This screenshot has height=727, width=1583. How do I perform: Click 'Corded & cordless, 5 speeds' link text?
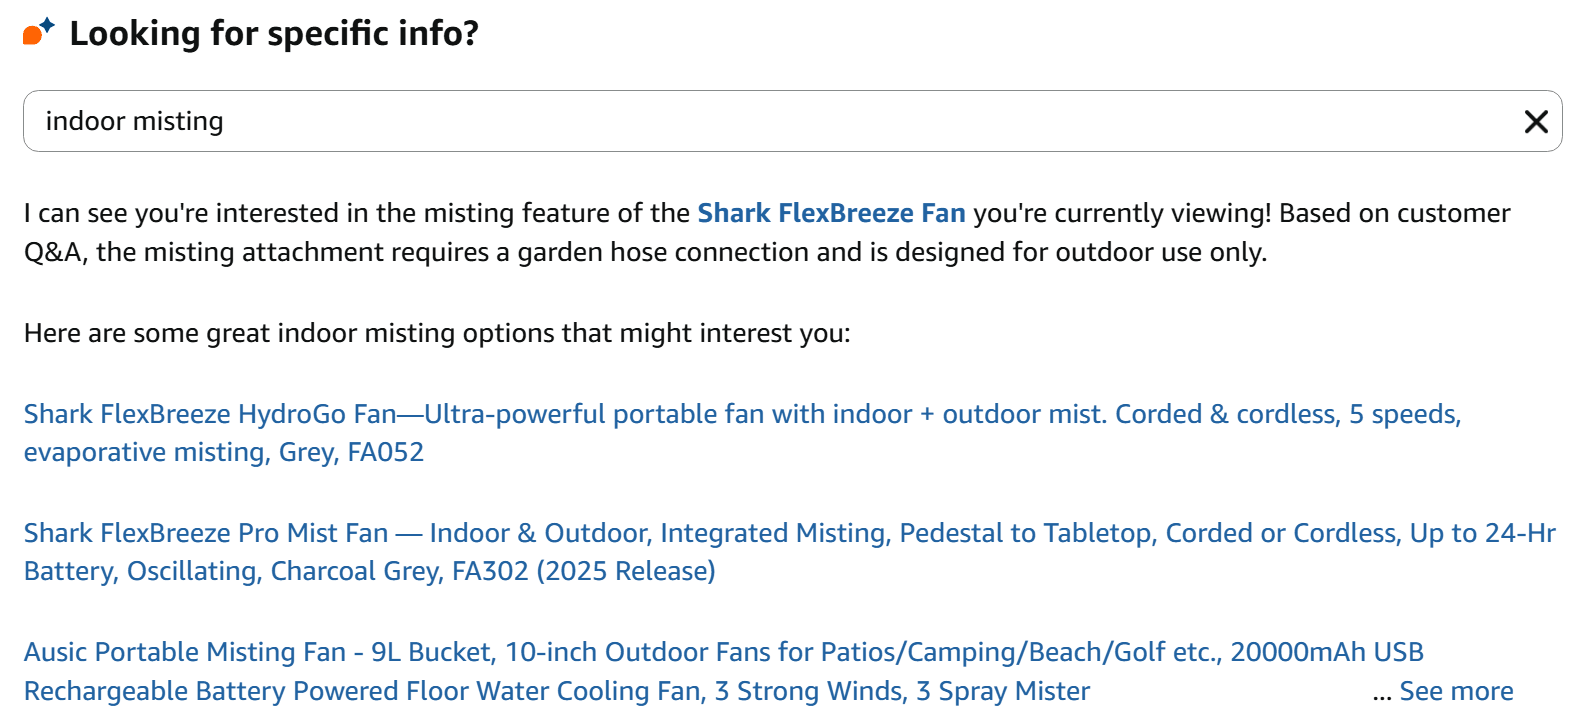click(1288, 414)
